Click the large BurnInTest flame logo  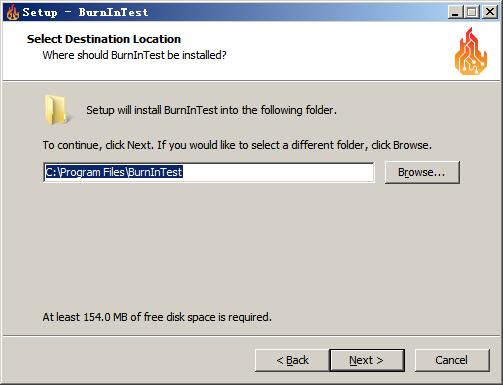[x=471, y=51]
